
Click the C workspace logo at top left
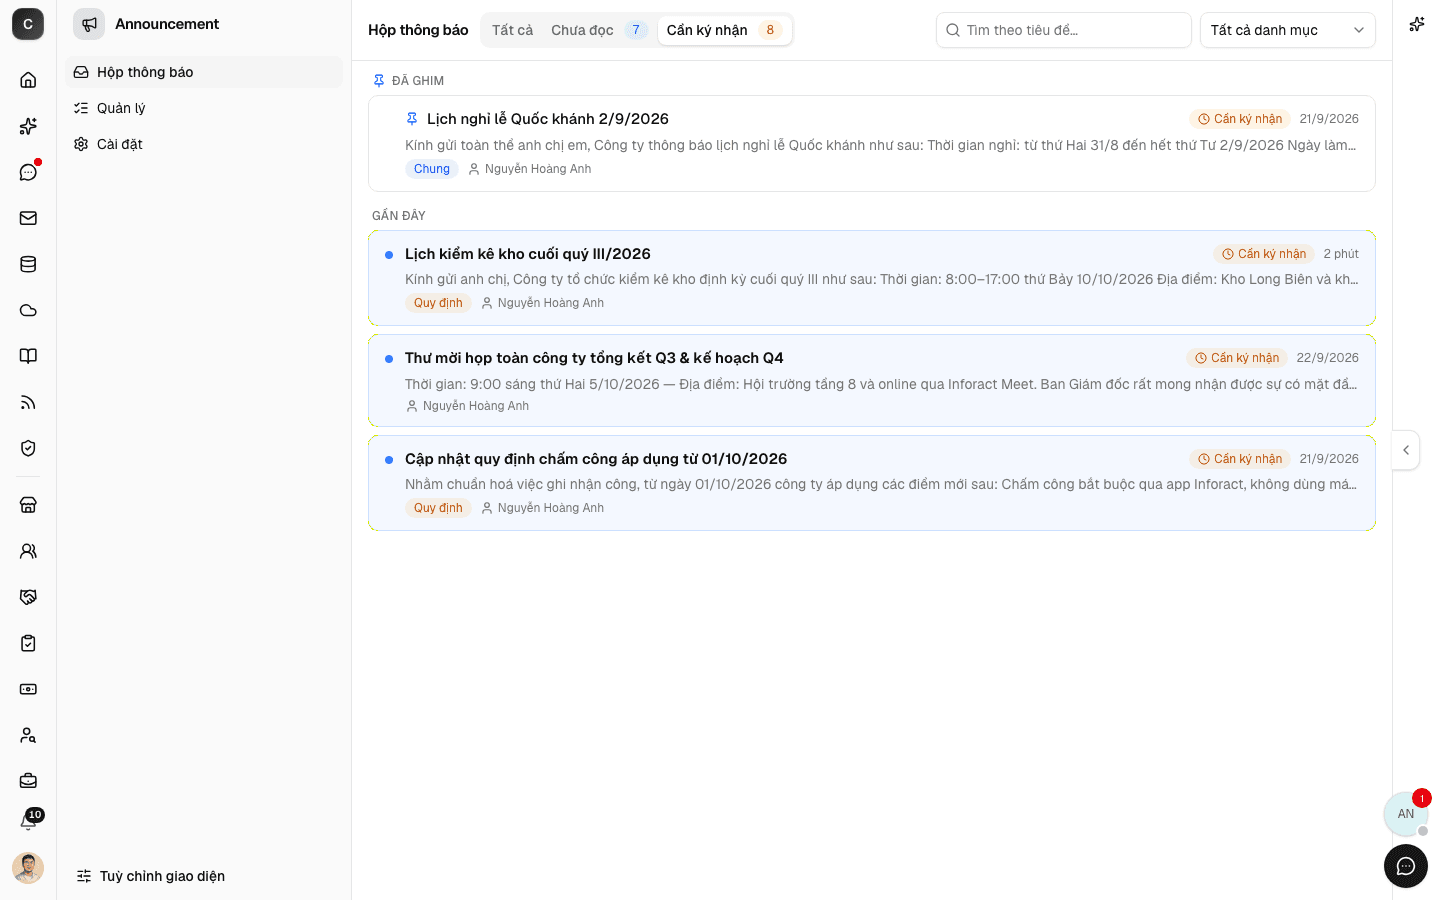click(x=28, y=24)
